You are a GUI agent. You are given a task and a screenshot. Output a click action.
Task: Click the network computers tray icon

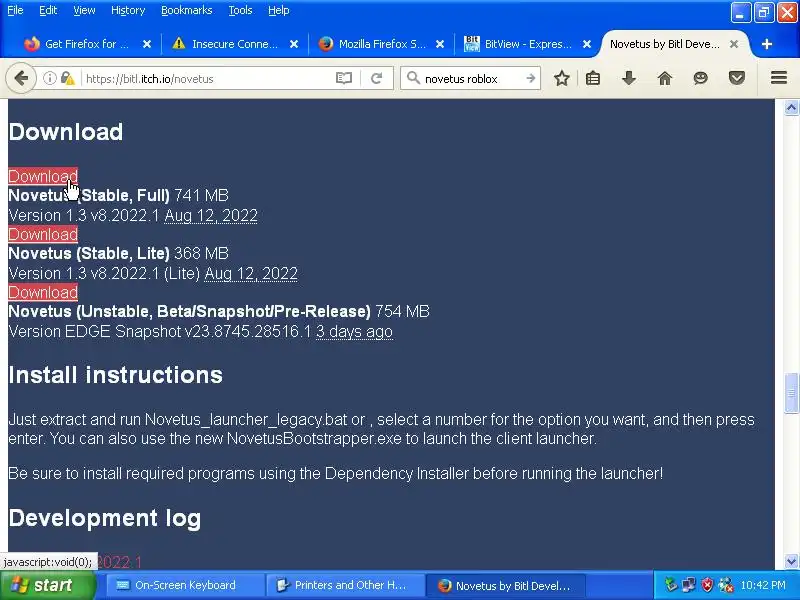[x=688, y=585]
